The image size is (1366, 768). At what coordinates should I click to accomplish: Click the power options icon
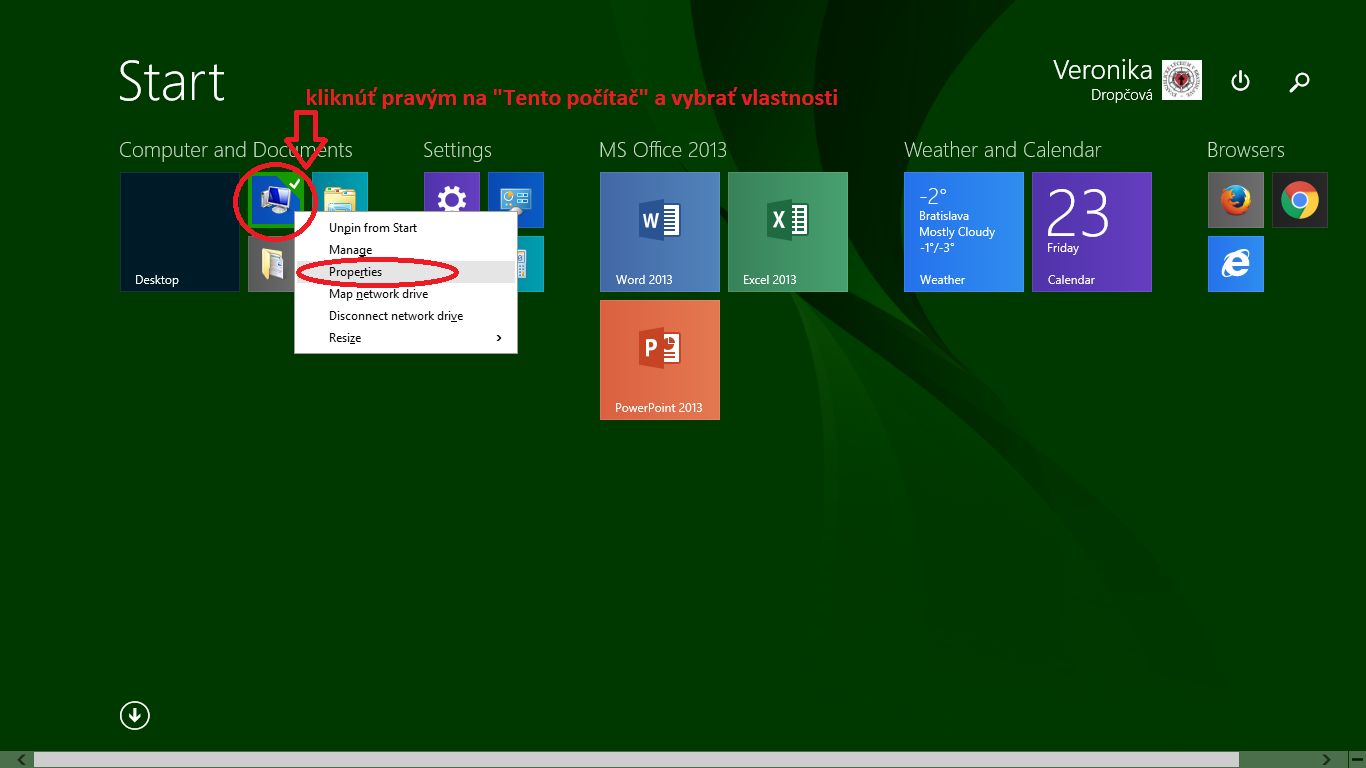(x=1240, y=82)
